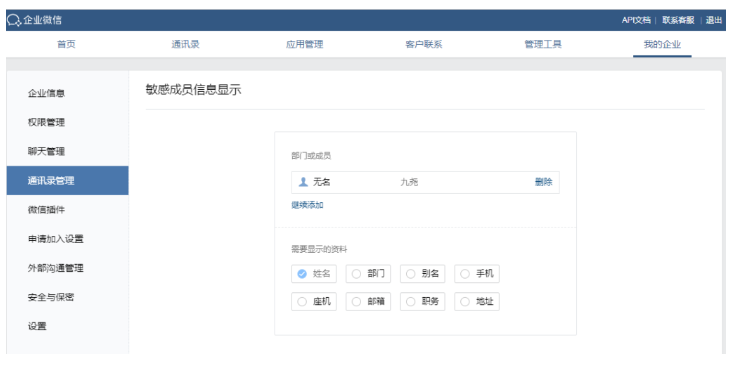The height and width of the screenshot is (366, 736).
Task: Select the 管理工具 tab
Action: (543, 45)
